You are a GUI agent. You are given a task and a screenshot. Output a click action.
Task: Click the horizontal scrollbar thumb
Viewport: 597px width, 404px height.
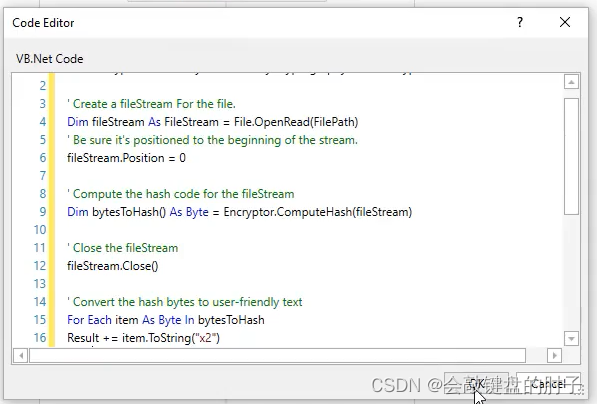278,356
